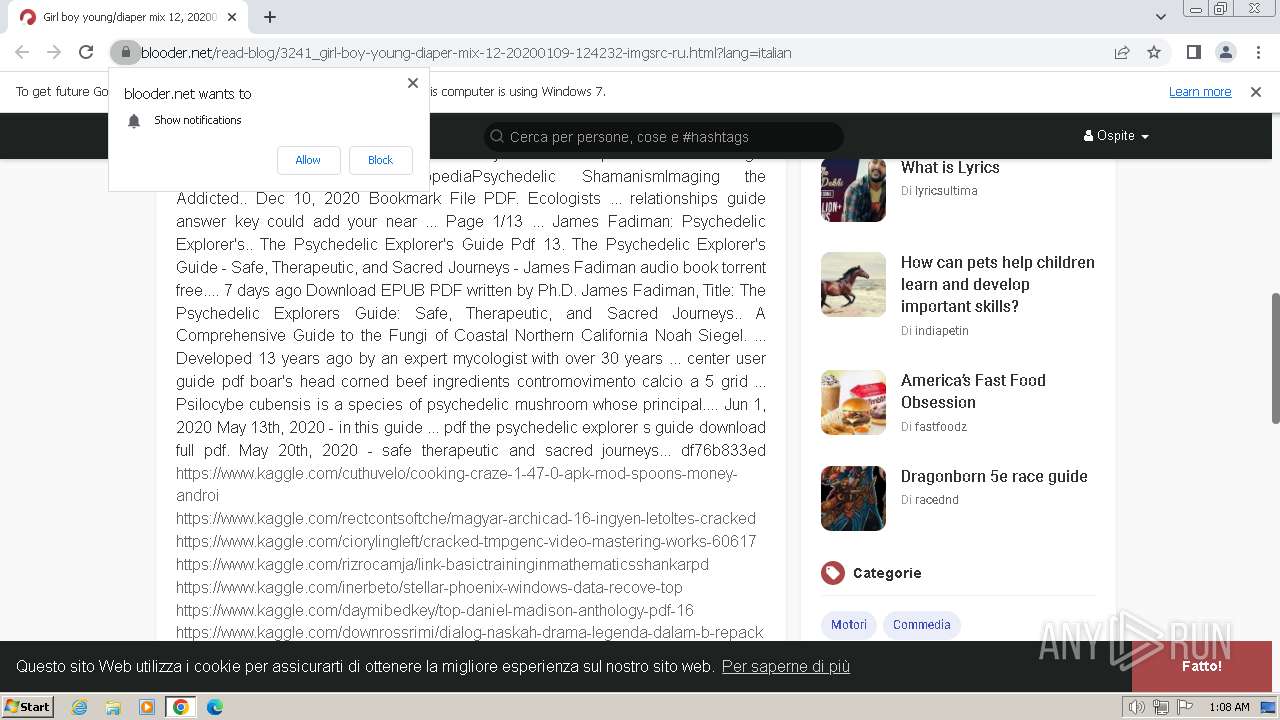1280x720 pixels.
Task: Open the kaggle stellar-phoenix link
Action: pyautogui.click(x=429, y=587)
